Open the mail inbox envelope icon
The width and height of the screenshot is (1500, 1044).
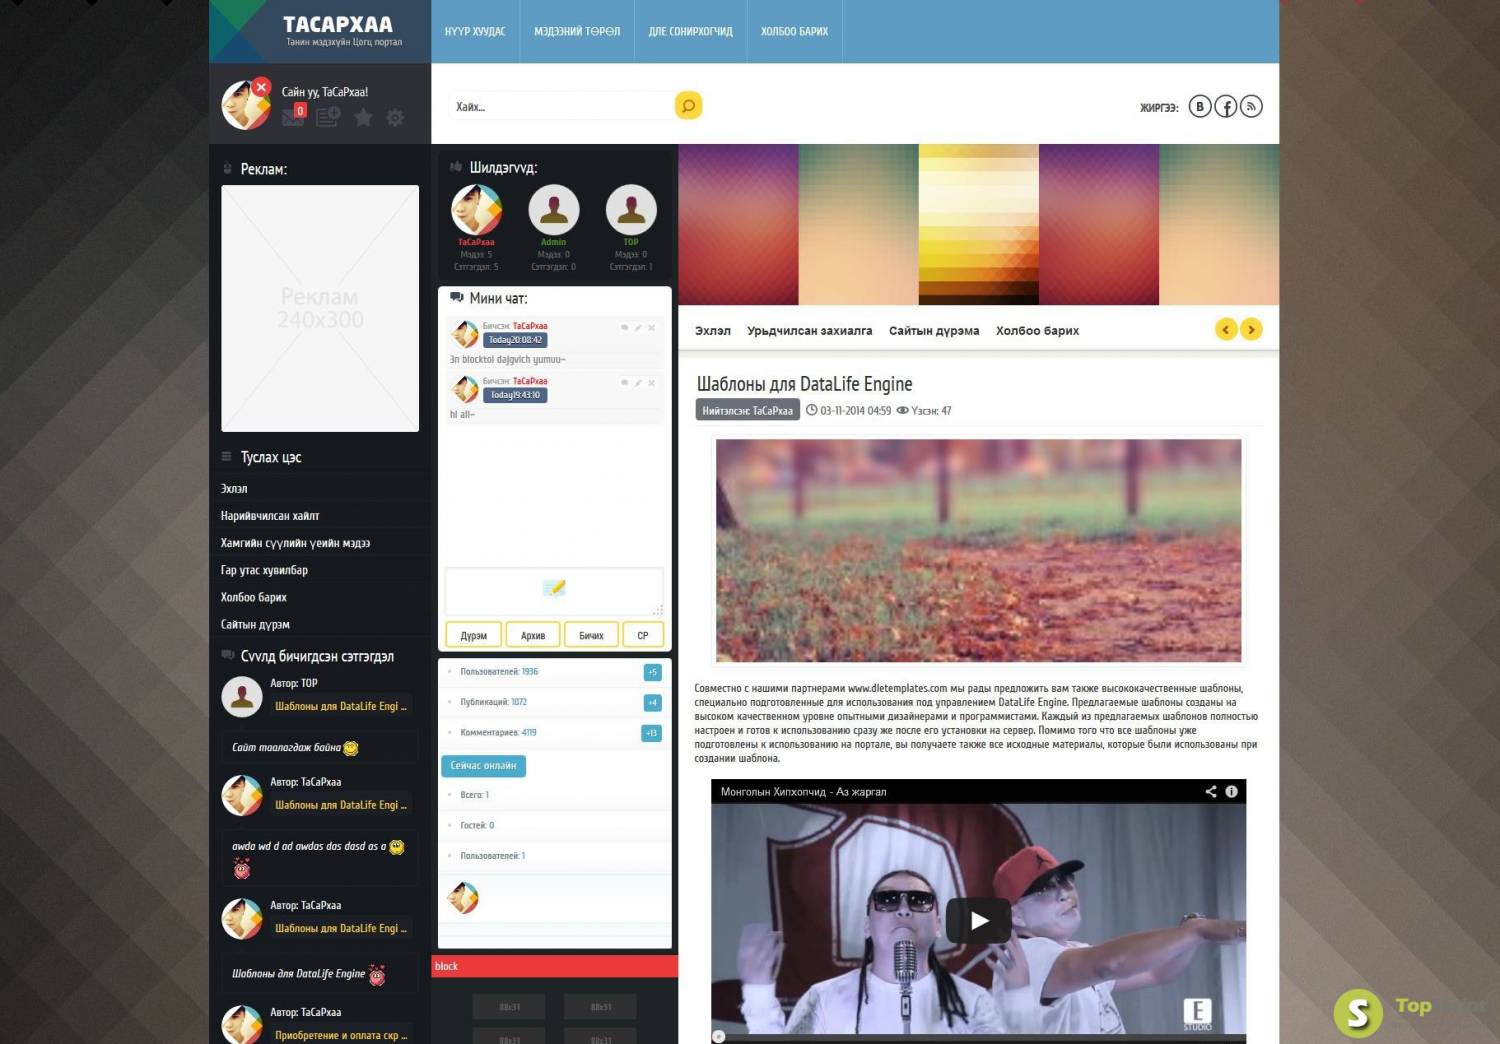click(x=293, y=117)
